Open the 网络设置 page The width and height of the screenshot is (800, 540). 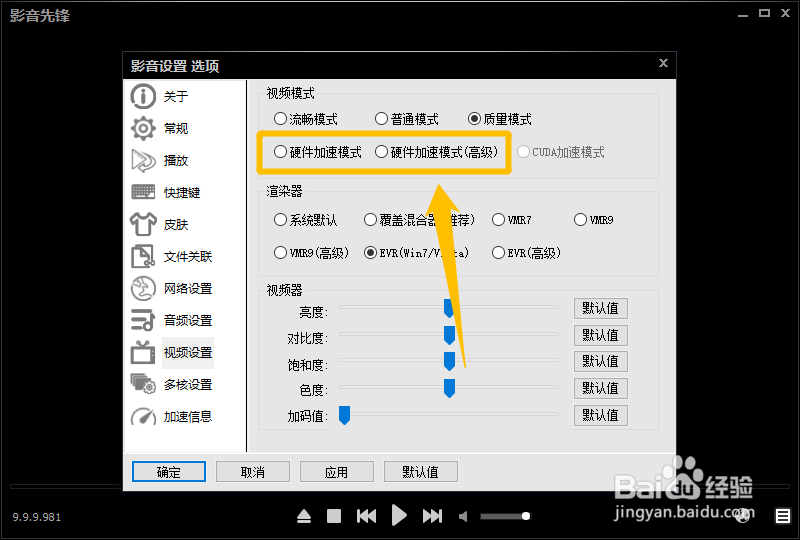(x=187, y=288)
